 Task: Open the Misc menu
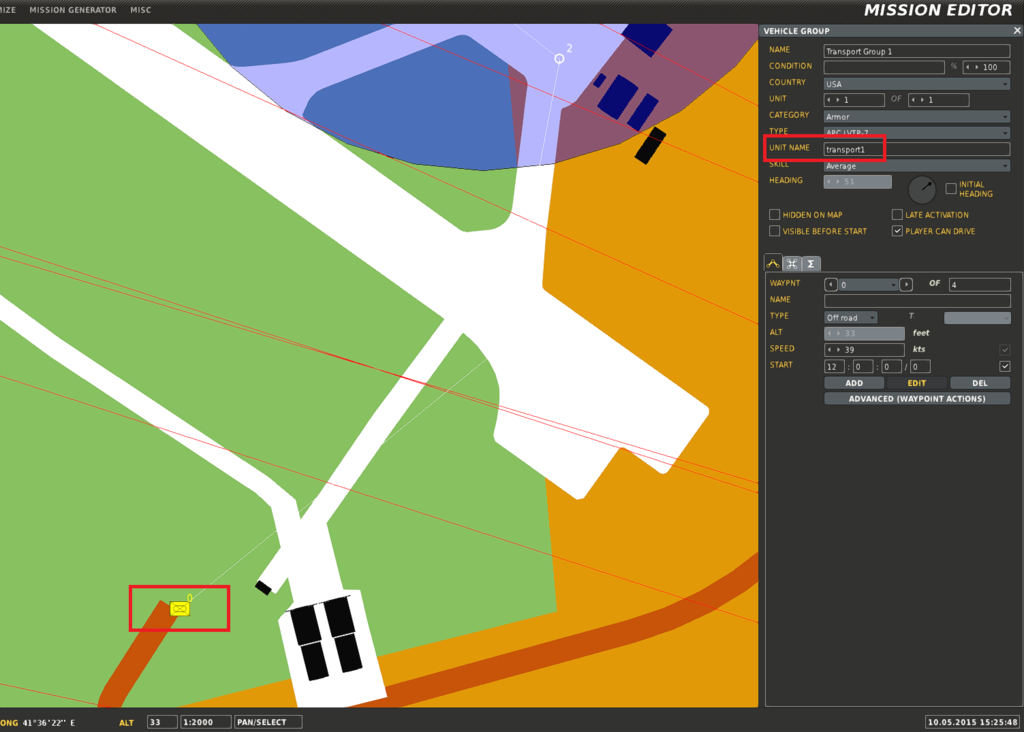point(140,10)
